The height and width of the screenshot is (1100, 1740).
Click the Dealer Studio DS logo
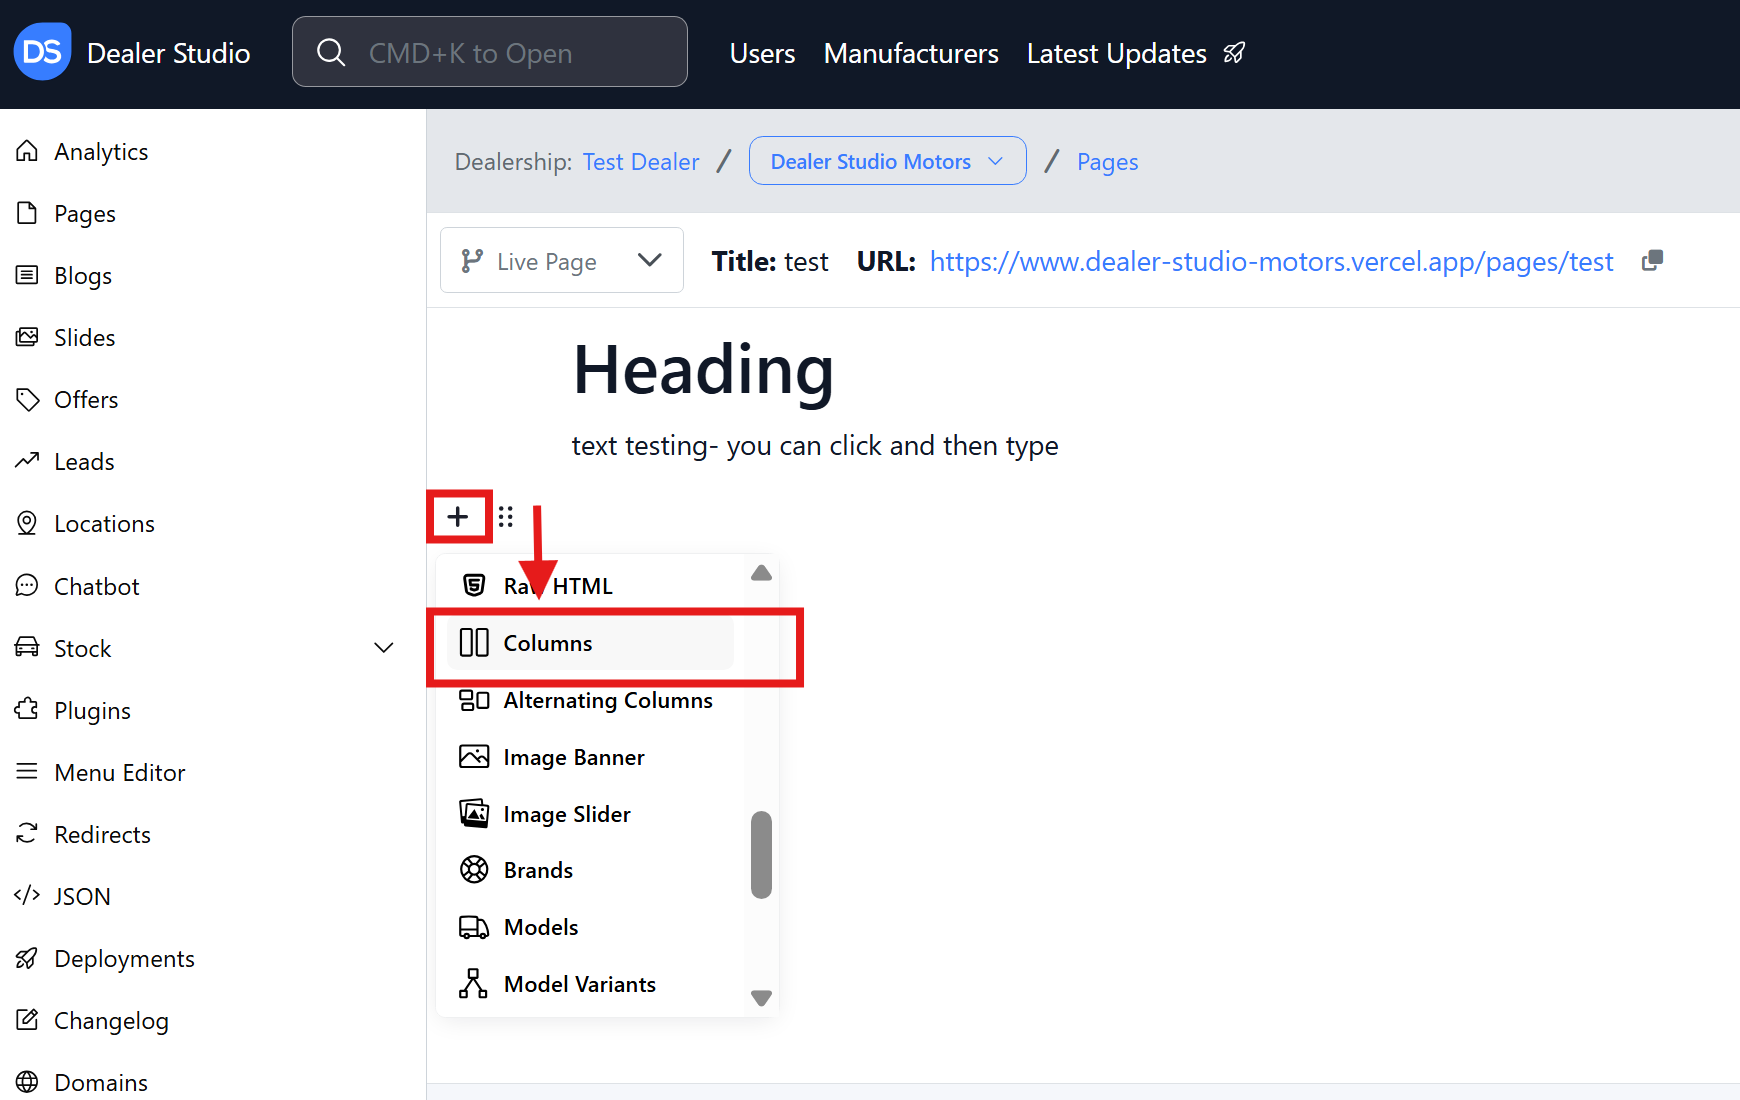click(42, 52)
